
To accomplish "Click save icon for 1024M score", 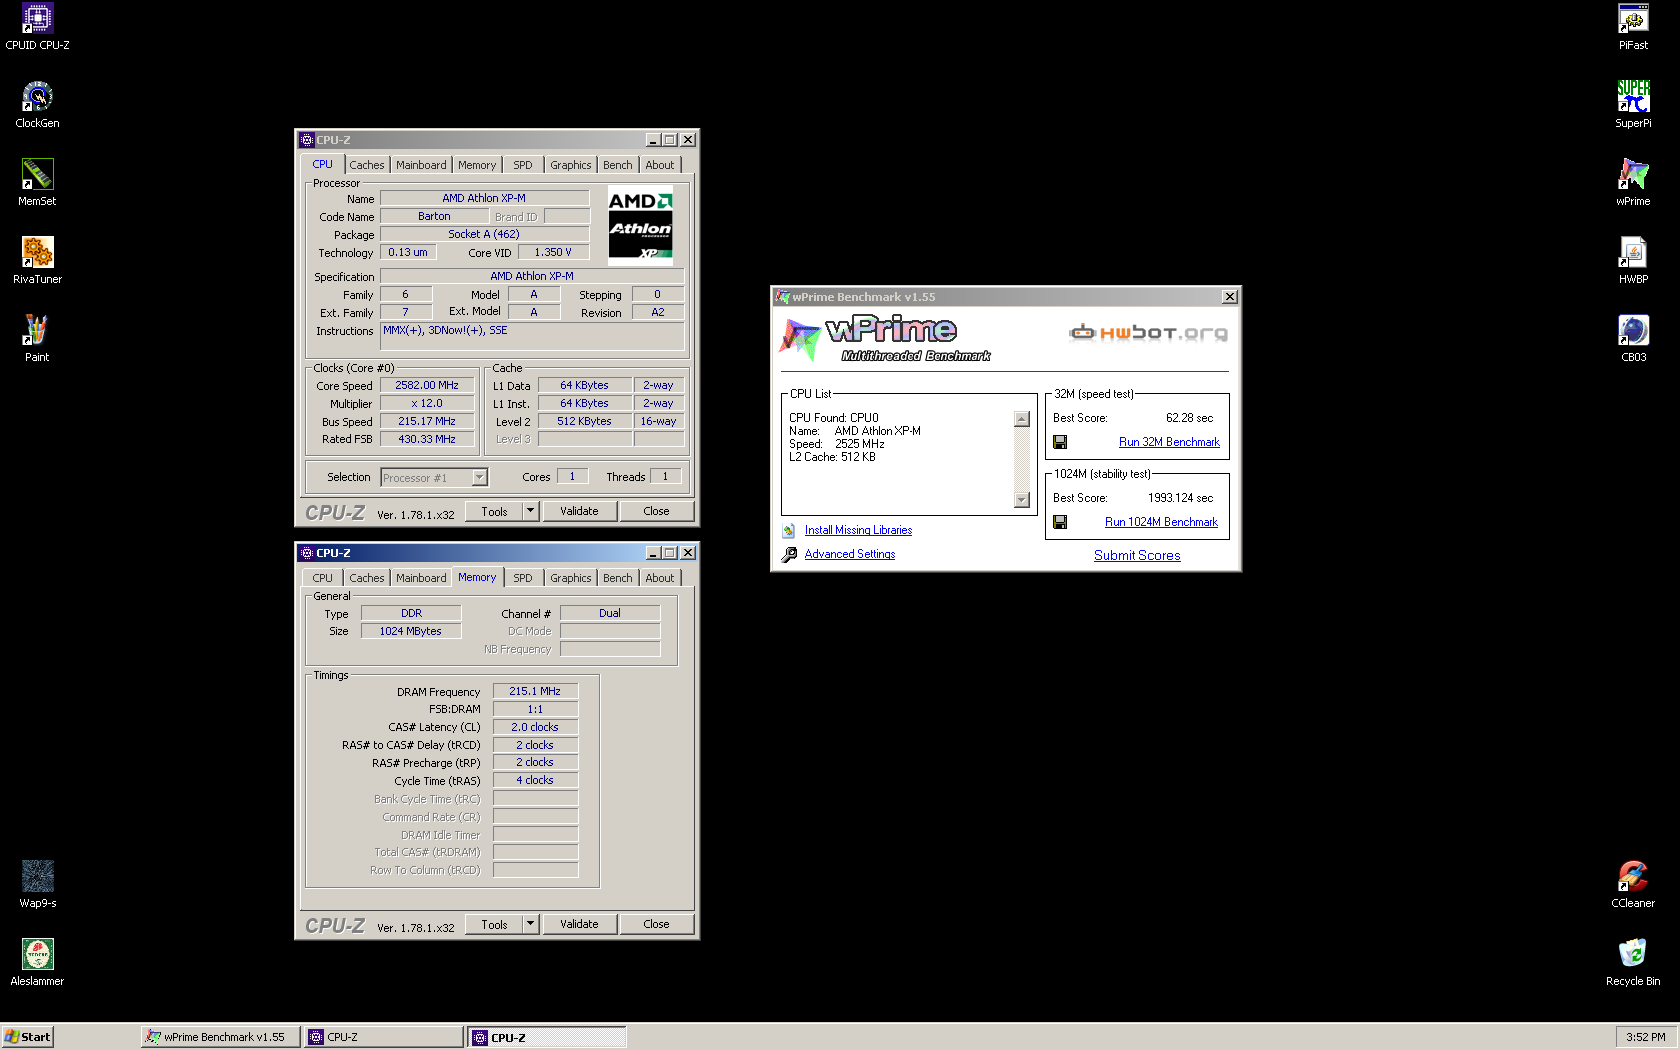I will [1060, 522].
